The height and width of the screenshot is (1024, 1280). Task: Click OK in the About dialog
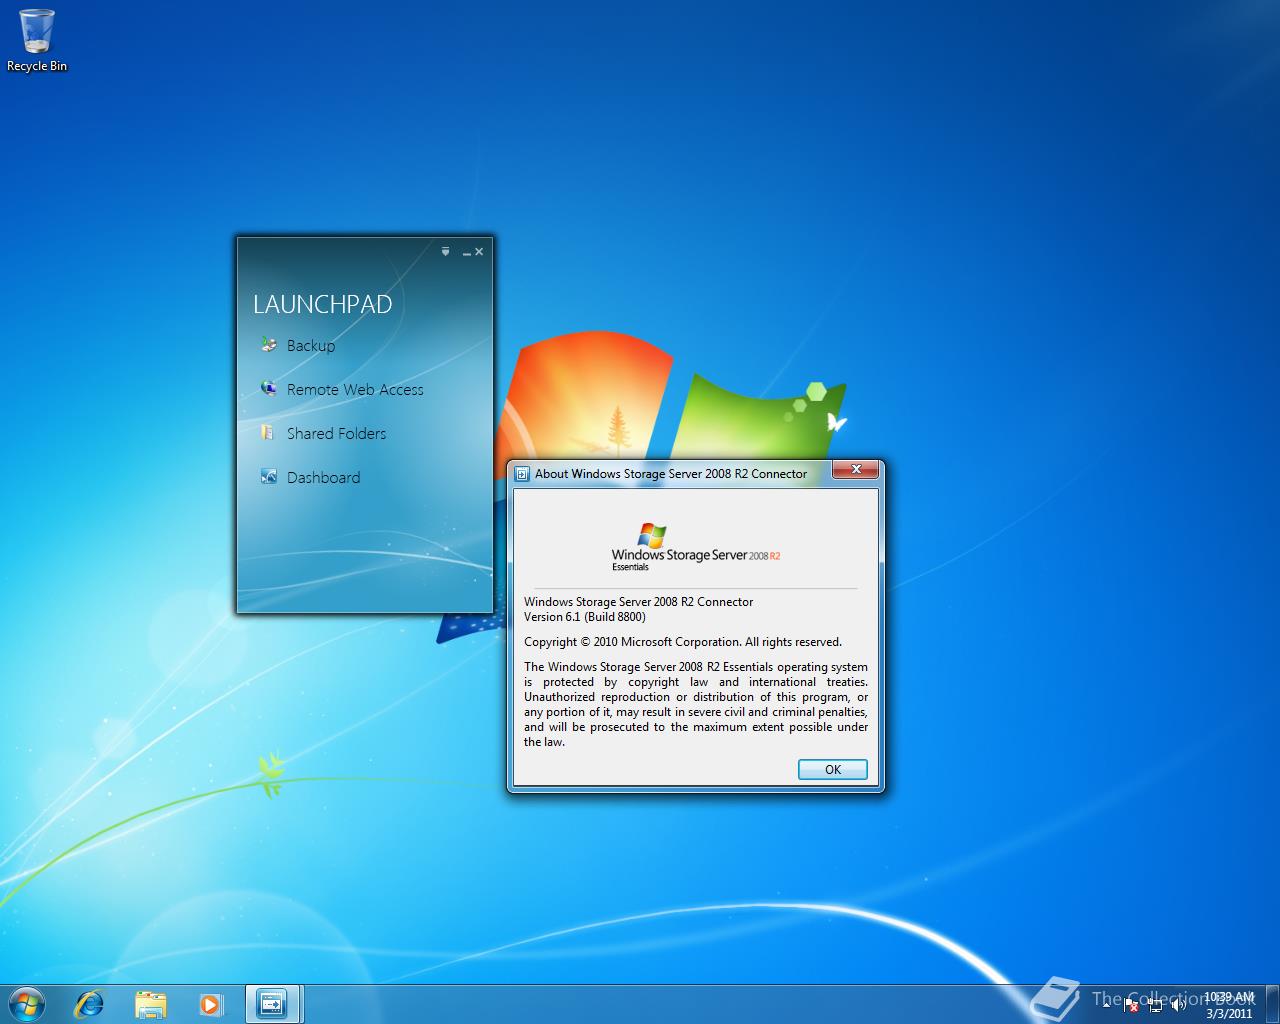pos(833,769)
